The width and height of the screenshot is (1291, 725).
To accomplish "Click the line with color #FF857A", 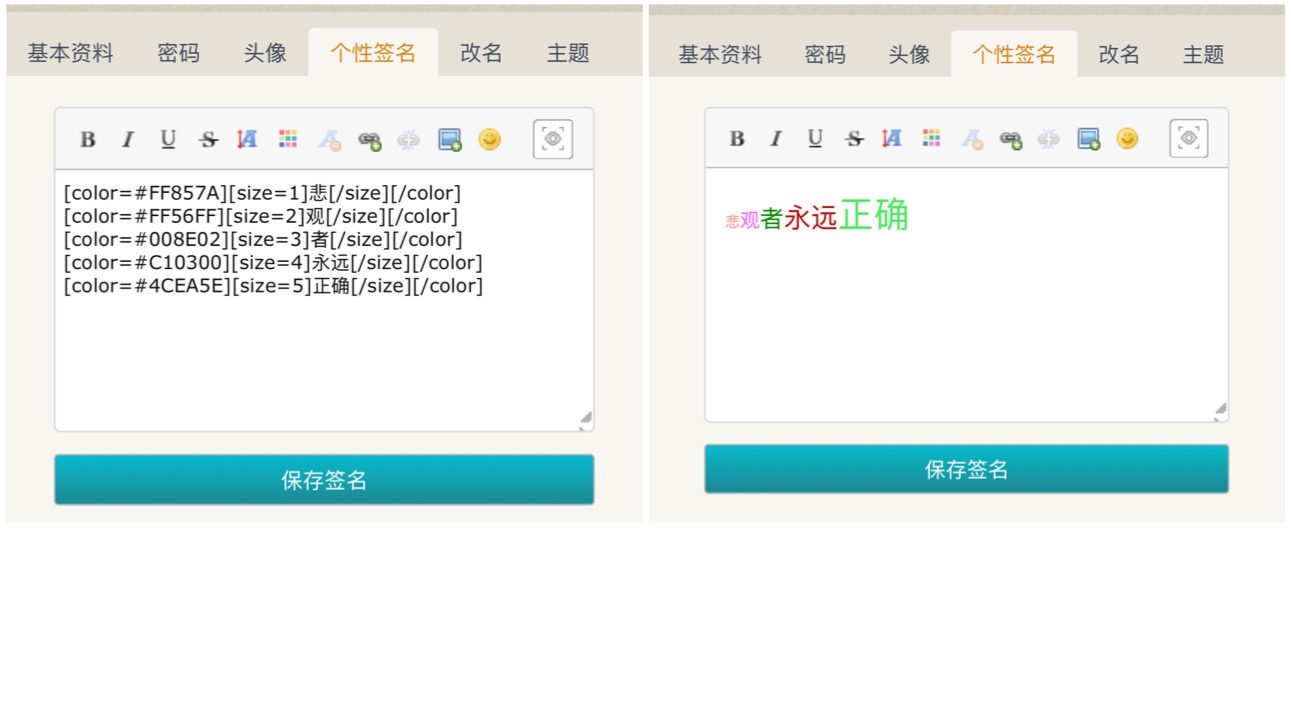I will point(263,193).
